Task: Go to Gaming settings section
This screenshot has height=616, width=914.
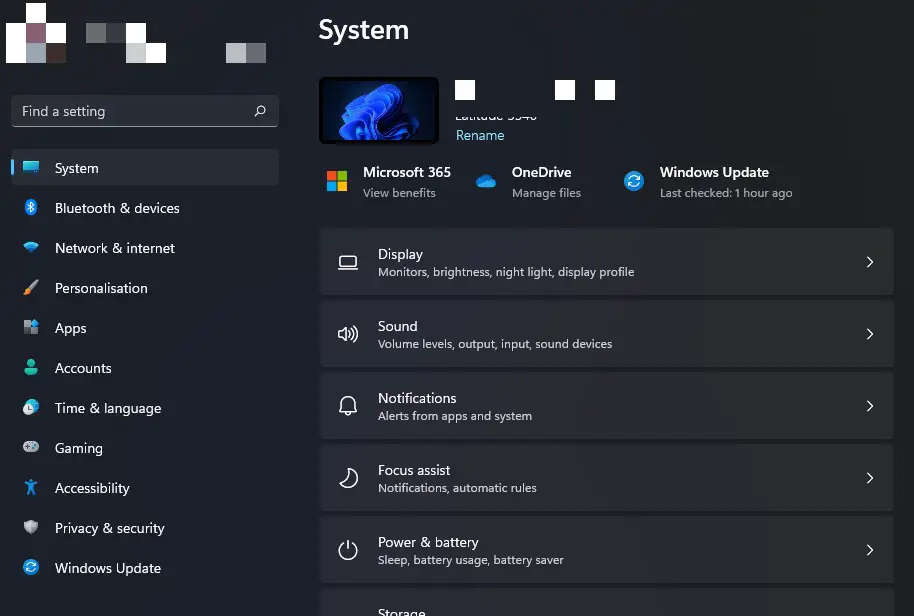Action: tap(145, 448)
